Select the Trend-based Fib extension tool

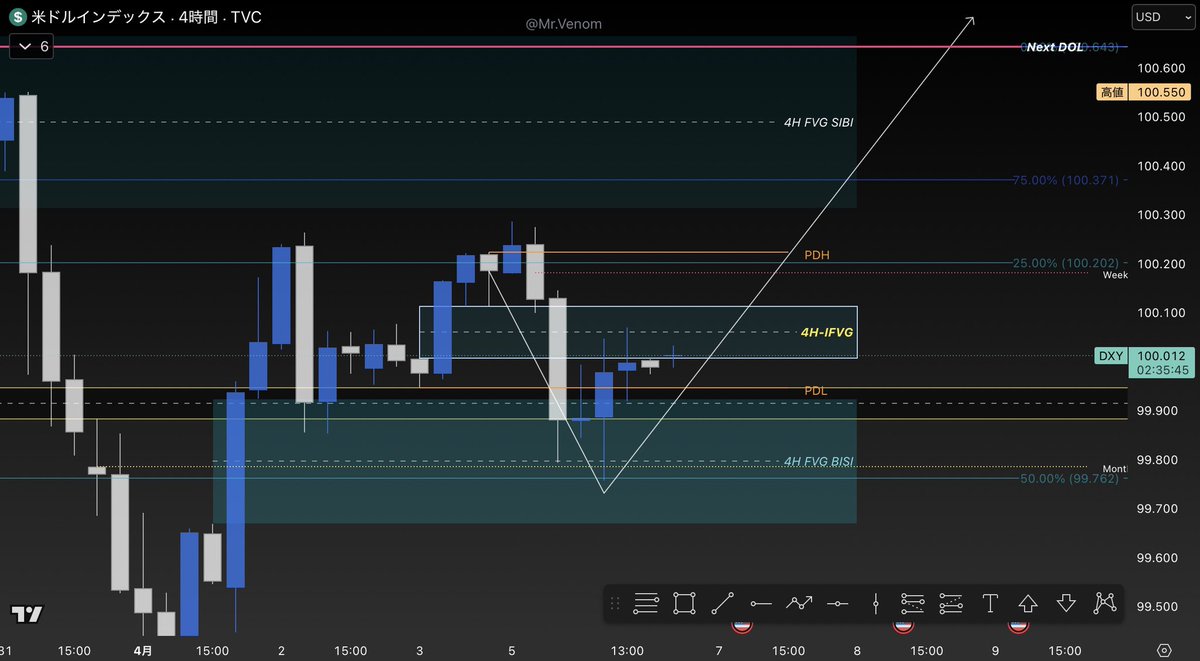[912, 603]
